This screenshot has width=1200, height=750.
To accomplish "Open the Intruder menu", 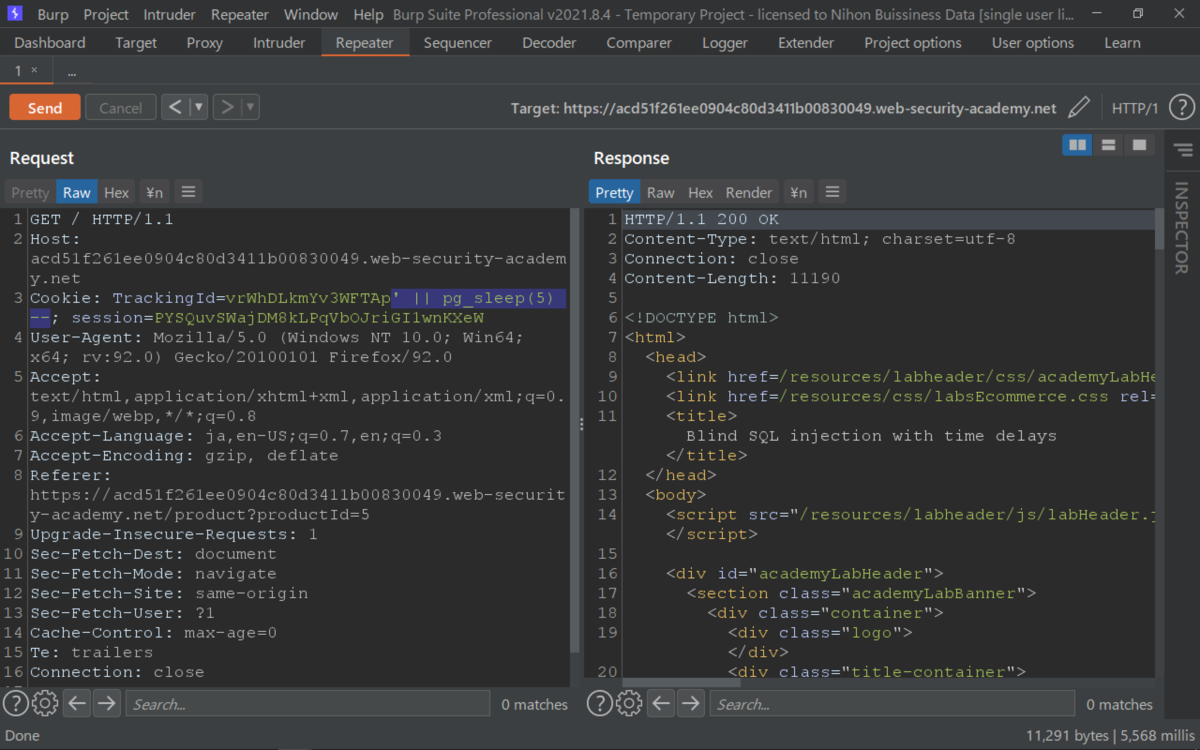I will point(170,15).
